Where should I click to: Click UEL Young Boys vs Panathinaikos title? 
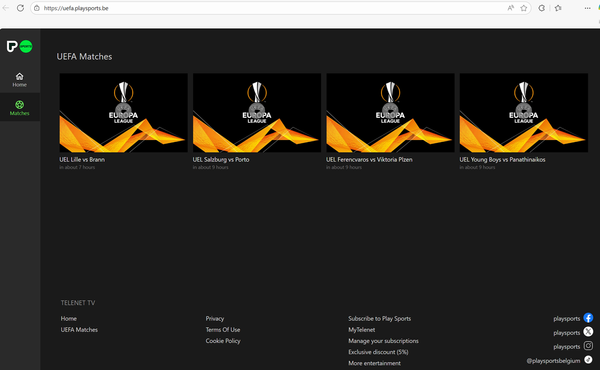[x=502, y=160]
